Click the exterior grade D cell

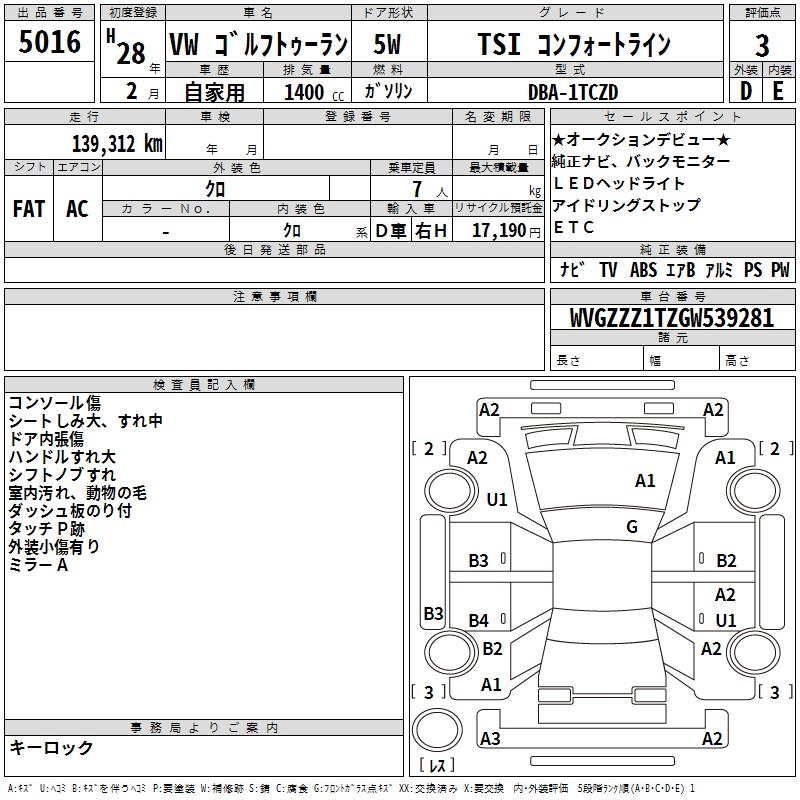coord(745,91)
